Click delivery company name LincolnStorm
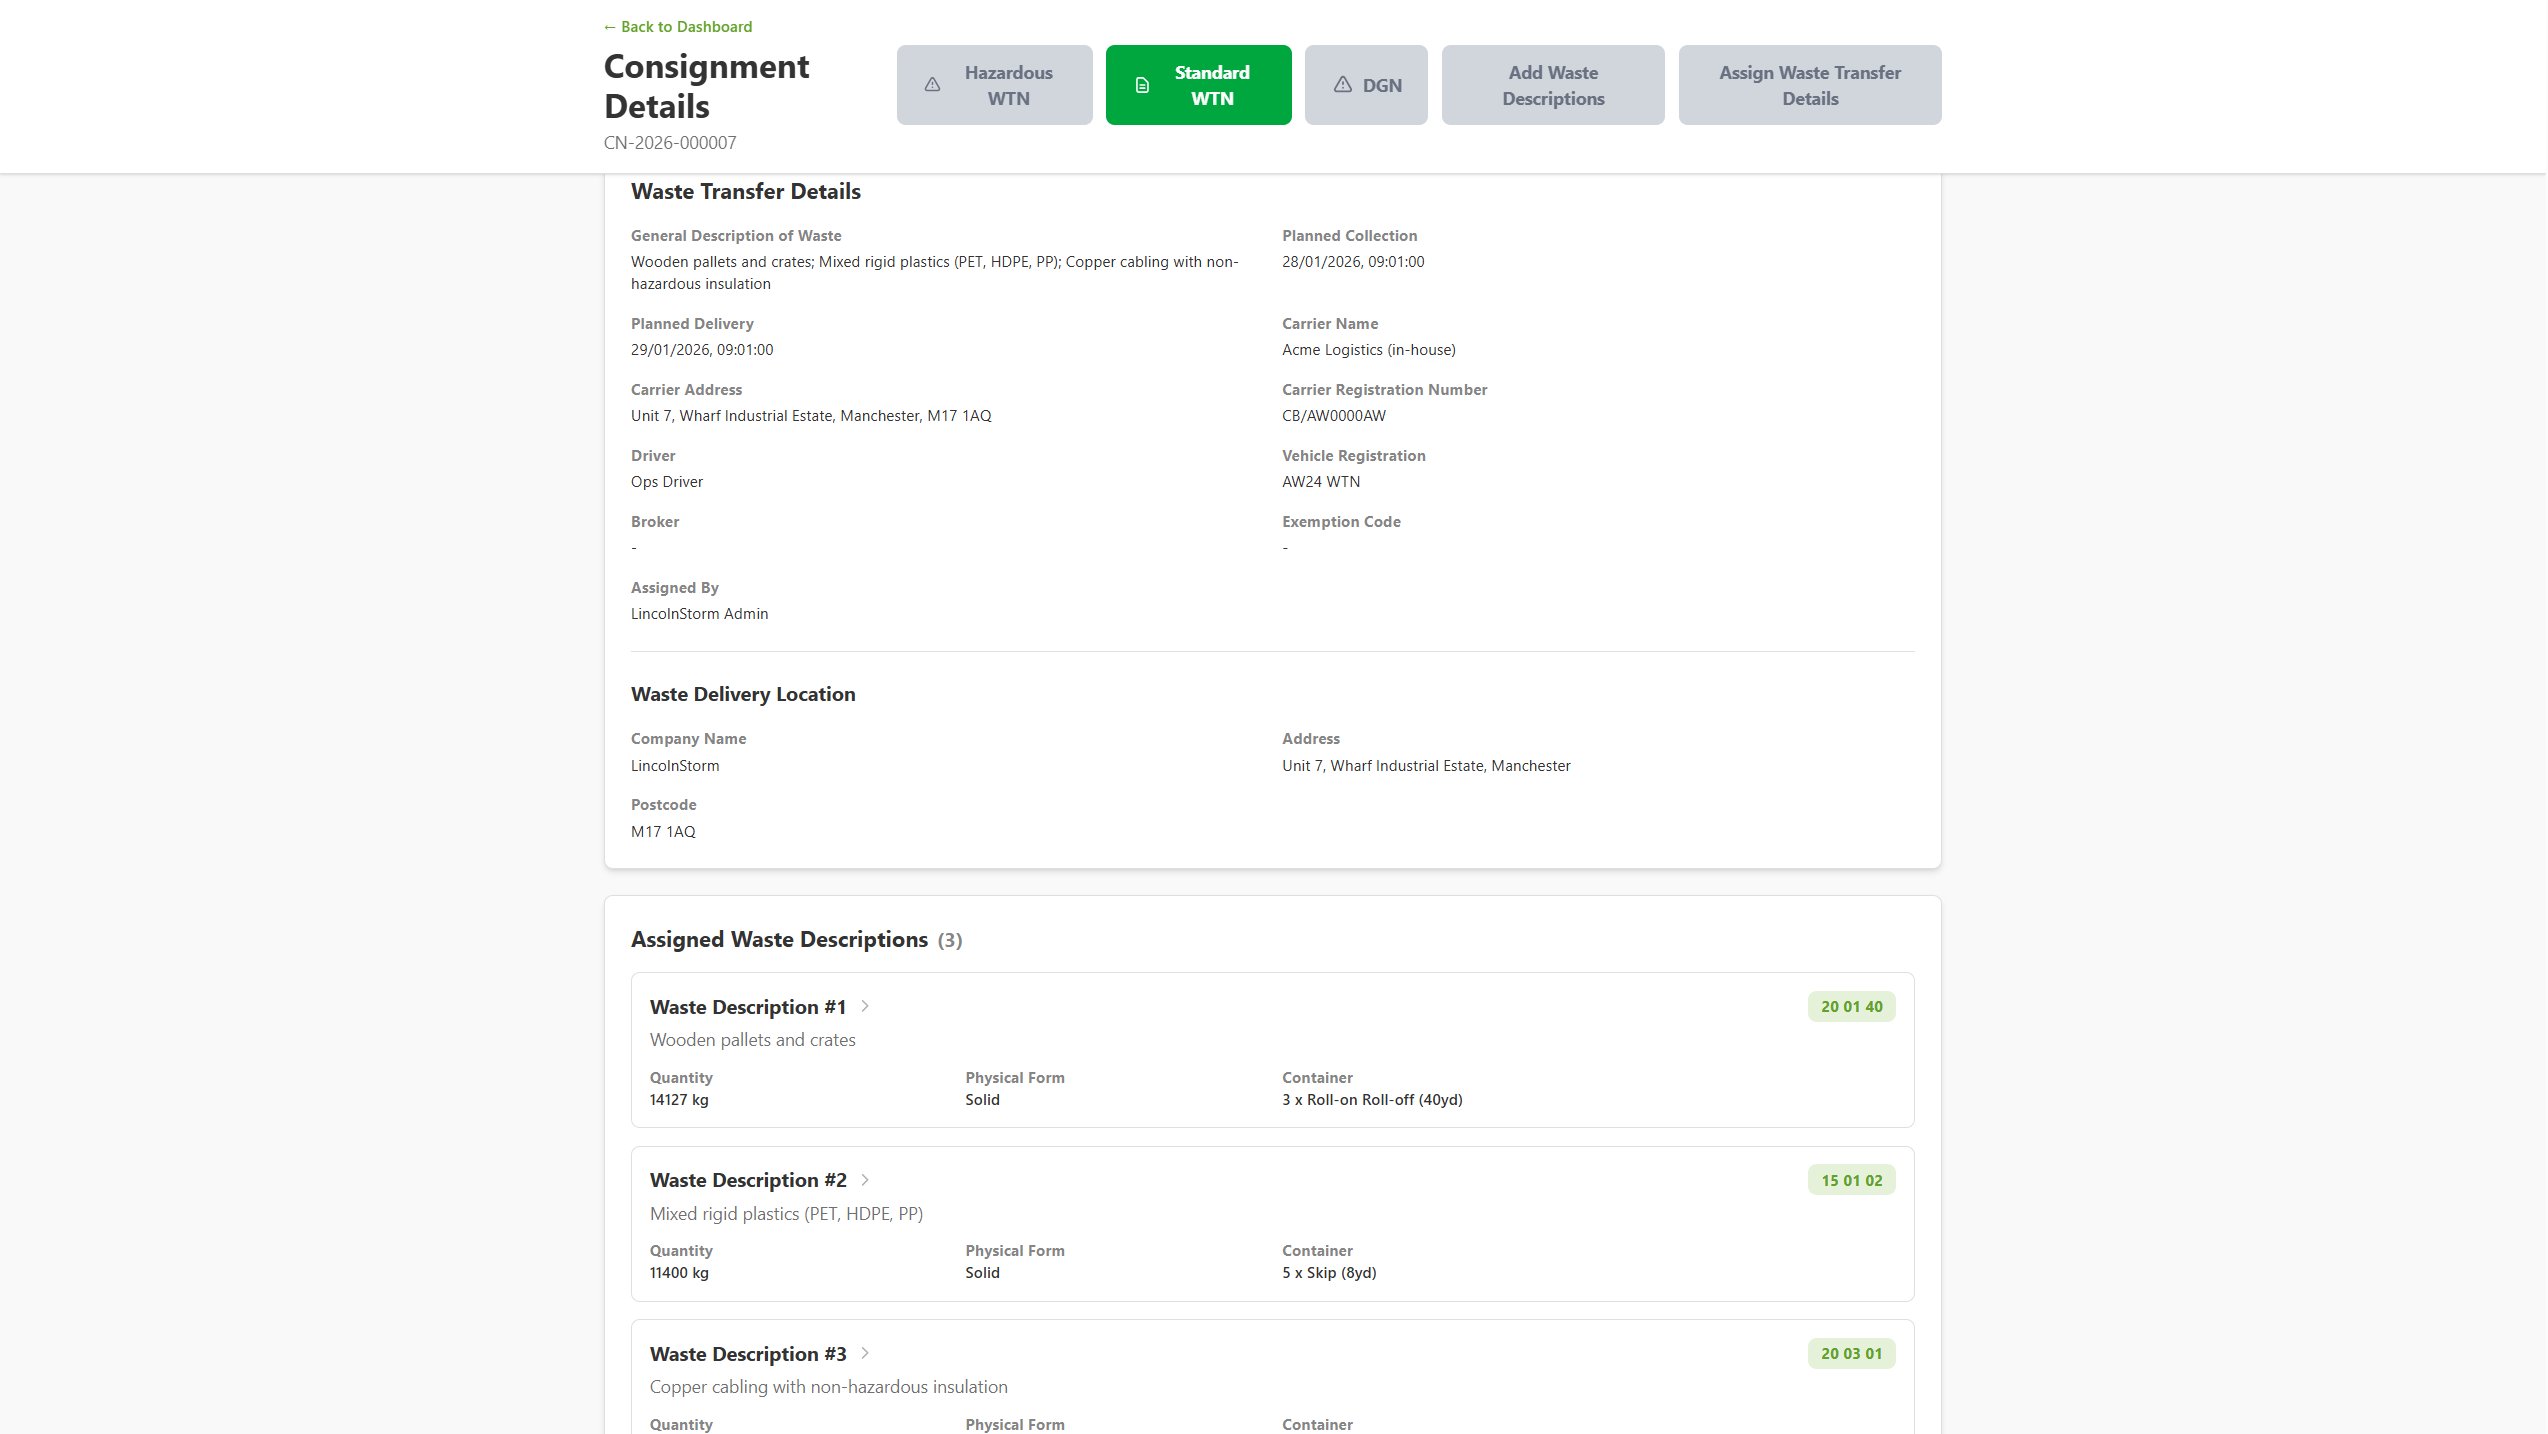This screenshot has height=1434, width=2548. pos(675,766)
